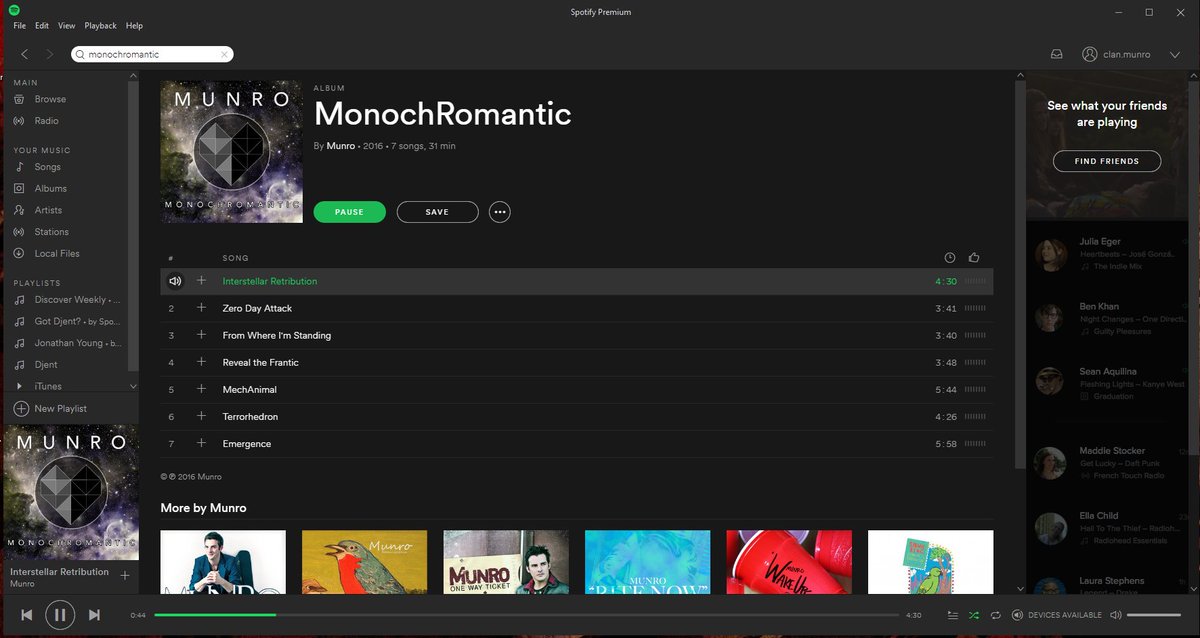Skip to the next track
The height and width of the screenshot is (638, 1200).
click(94, 615)
